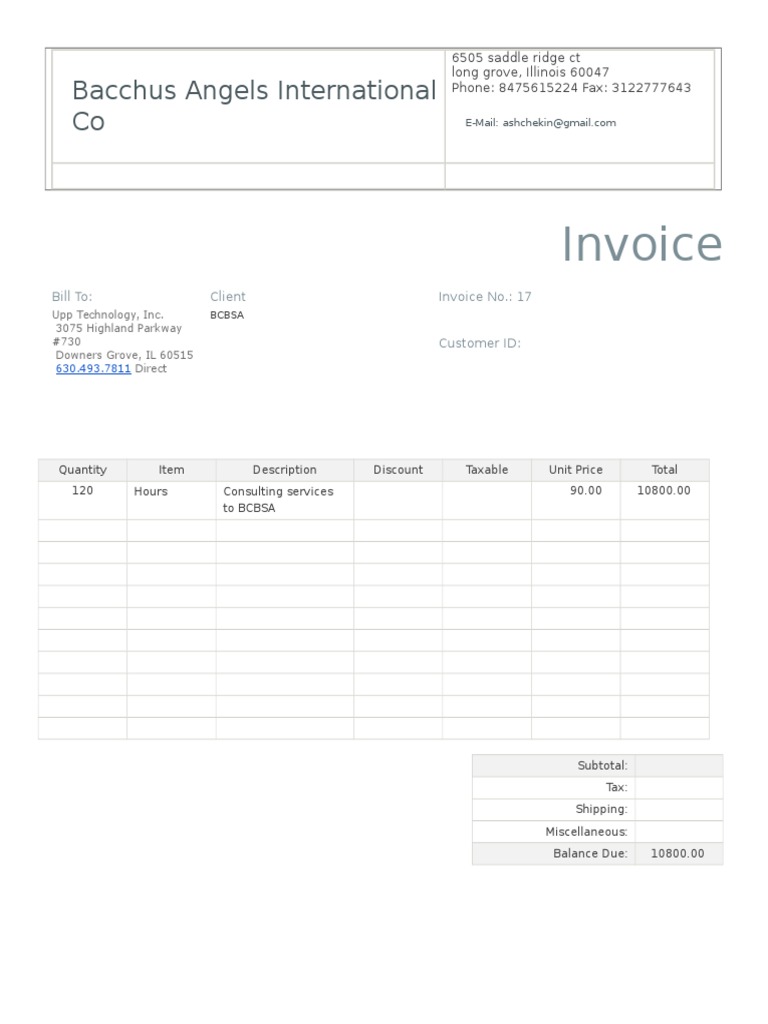Select the Description column header
Viewport: 768px width, 1024px height.
285,470
